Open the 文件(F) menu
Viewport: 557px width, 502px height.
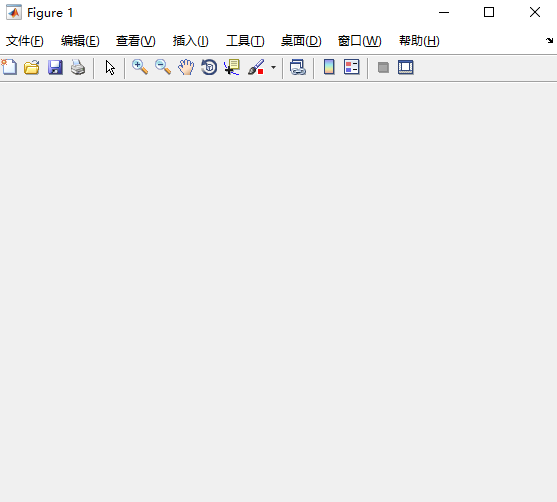pos(25,41)
